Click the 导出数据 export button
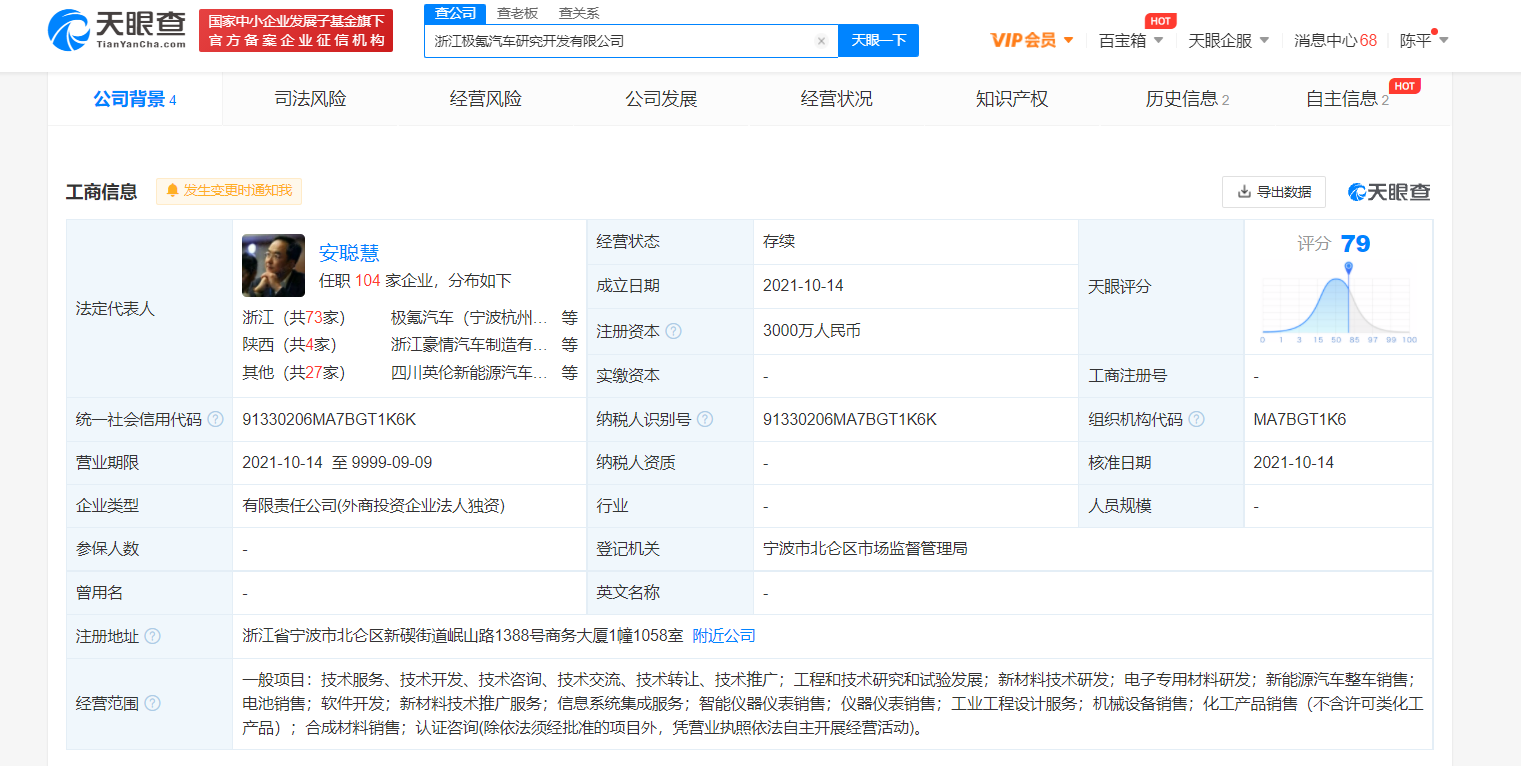 pyautogui.click(x=1274, y=192)
